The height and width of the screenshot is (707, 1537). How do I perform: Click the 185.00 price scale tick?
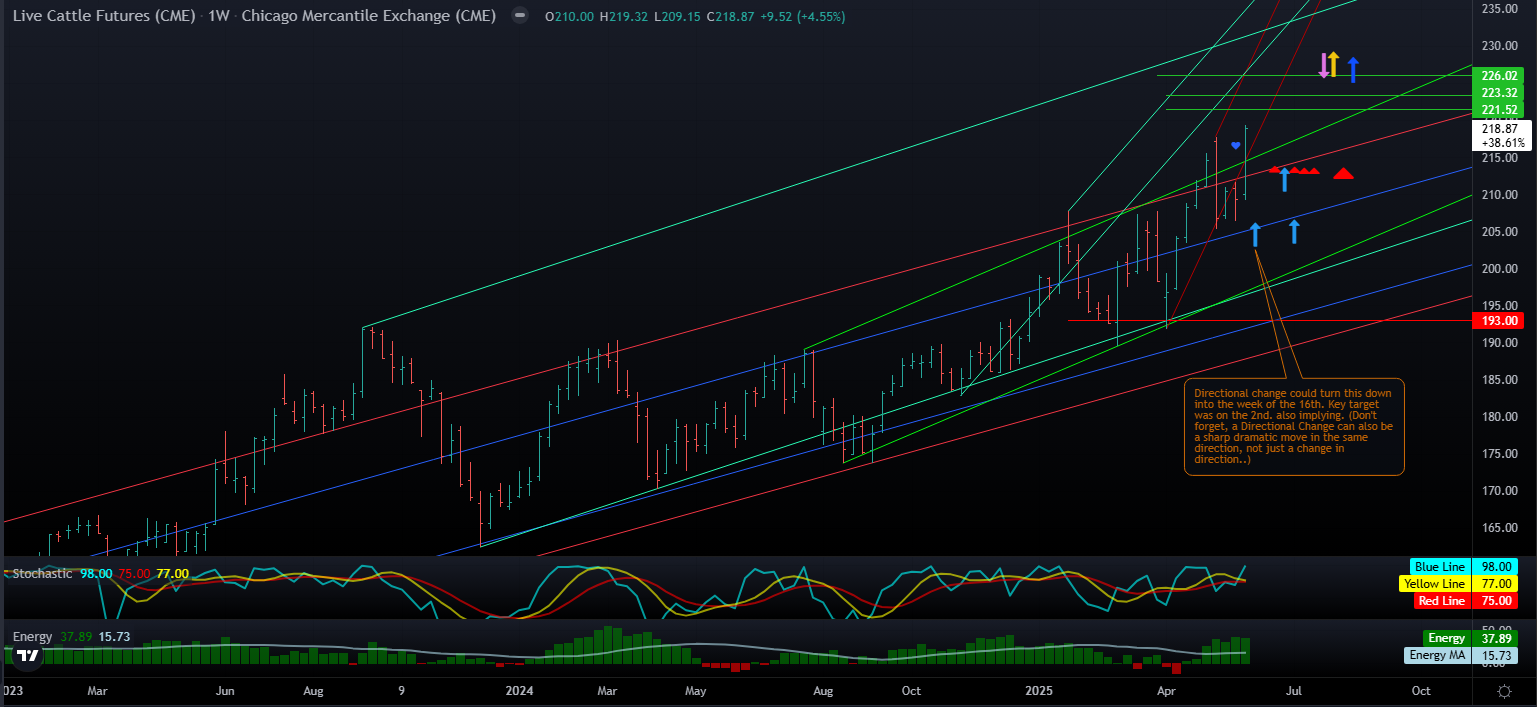(1499, 379)
